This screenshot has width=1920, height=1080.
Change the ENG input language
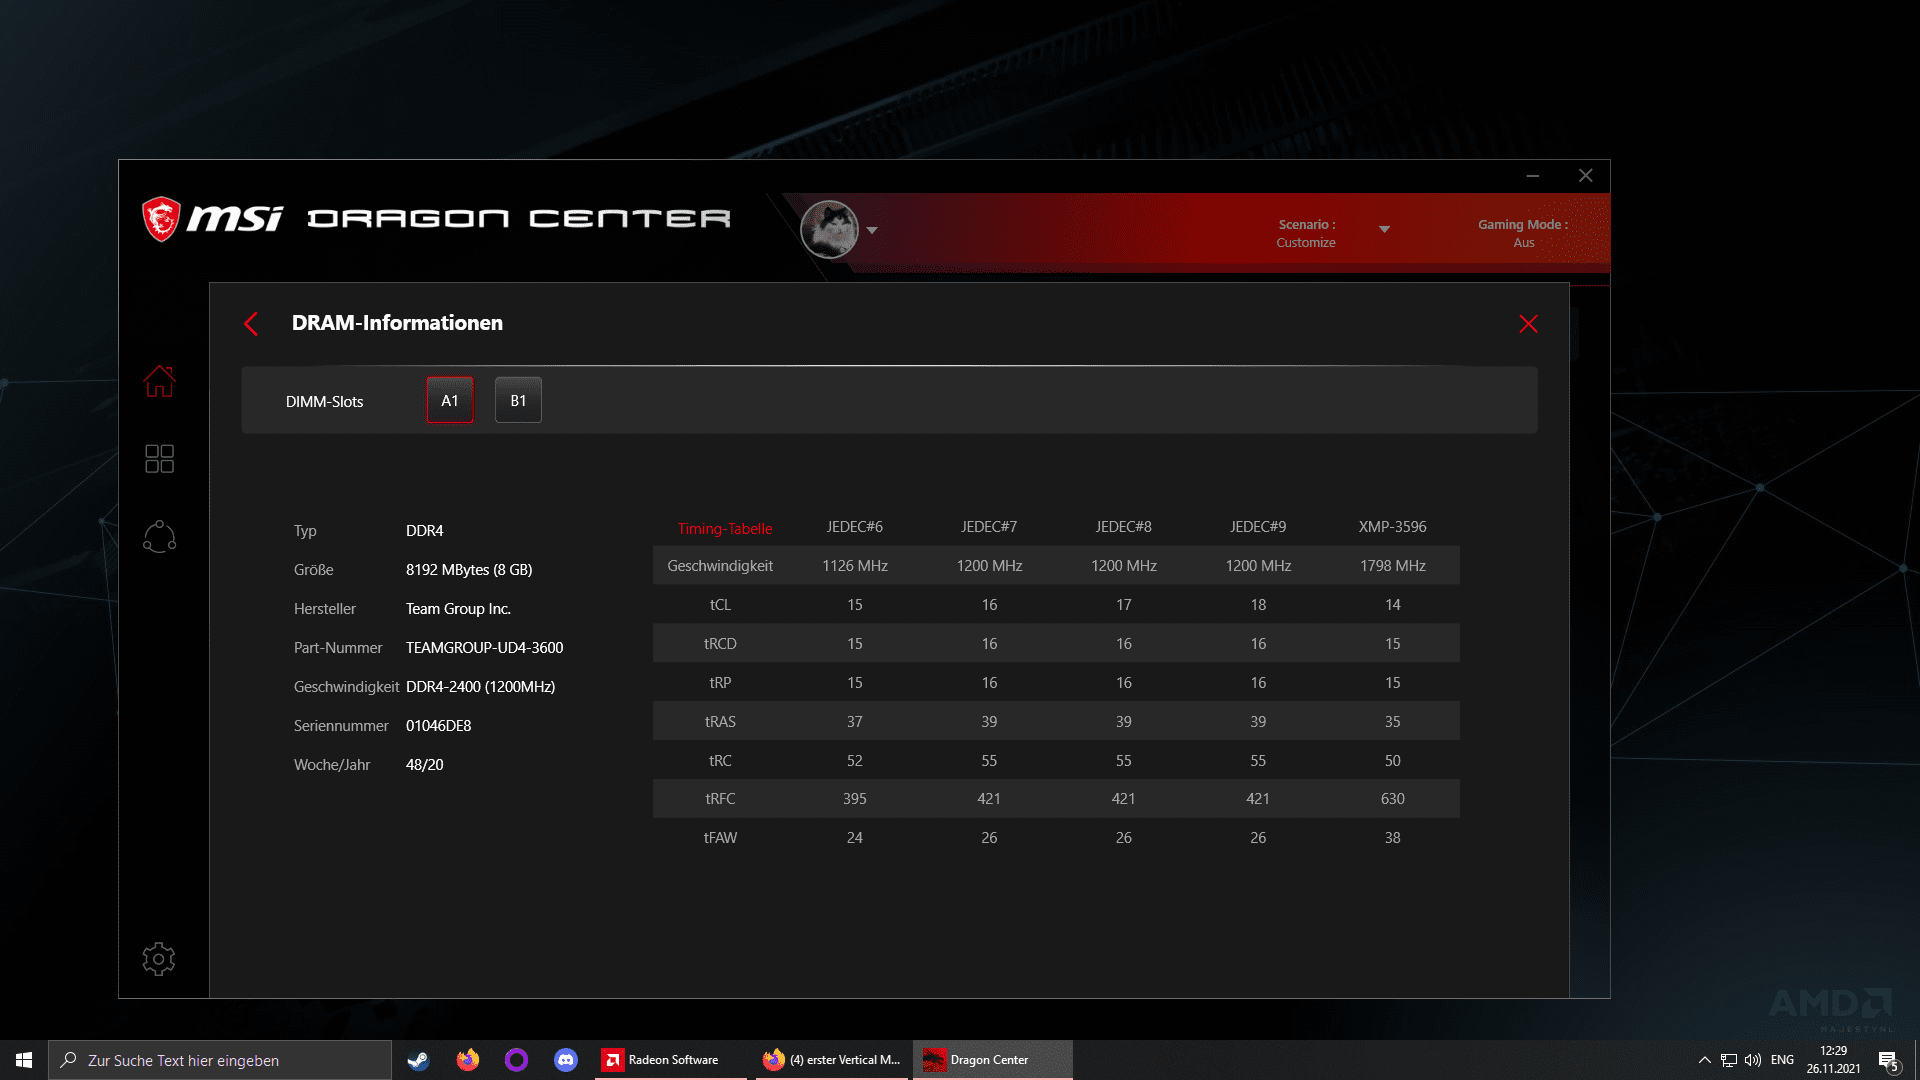(1782, 1060)
